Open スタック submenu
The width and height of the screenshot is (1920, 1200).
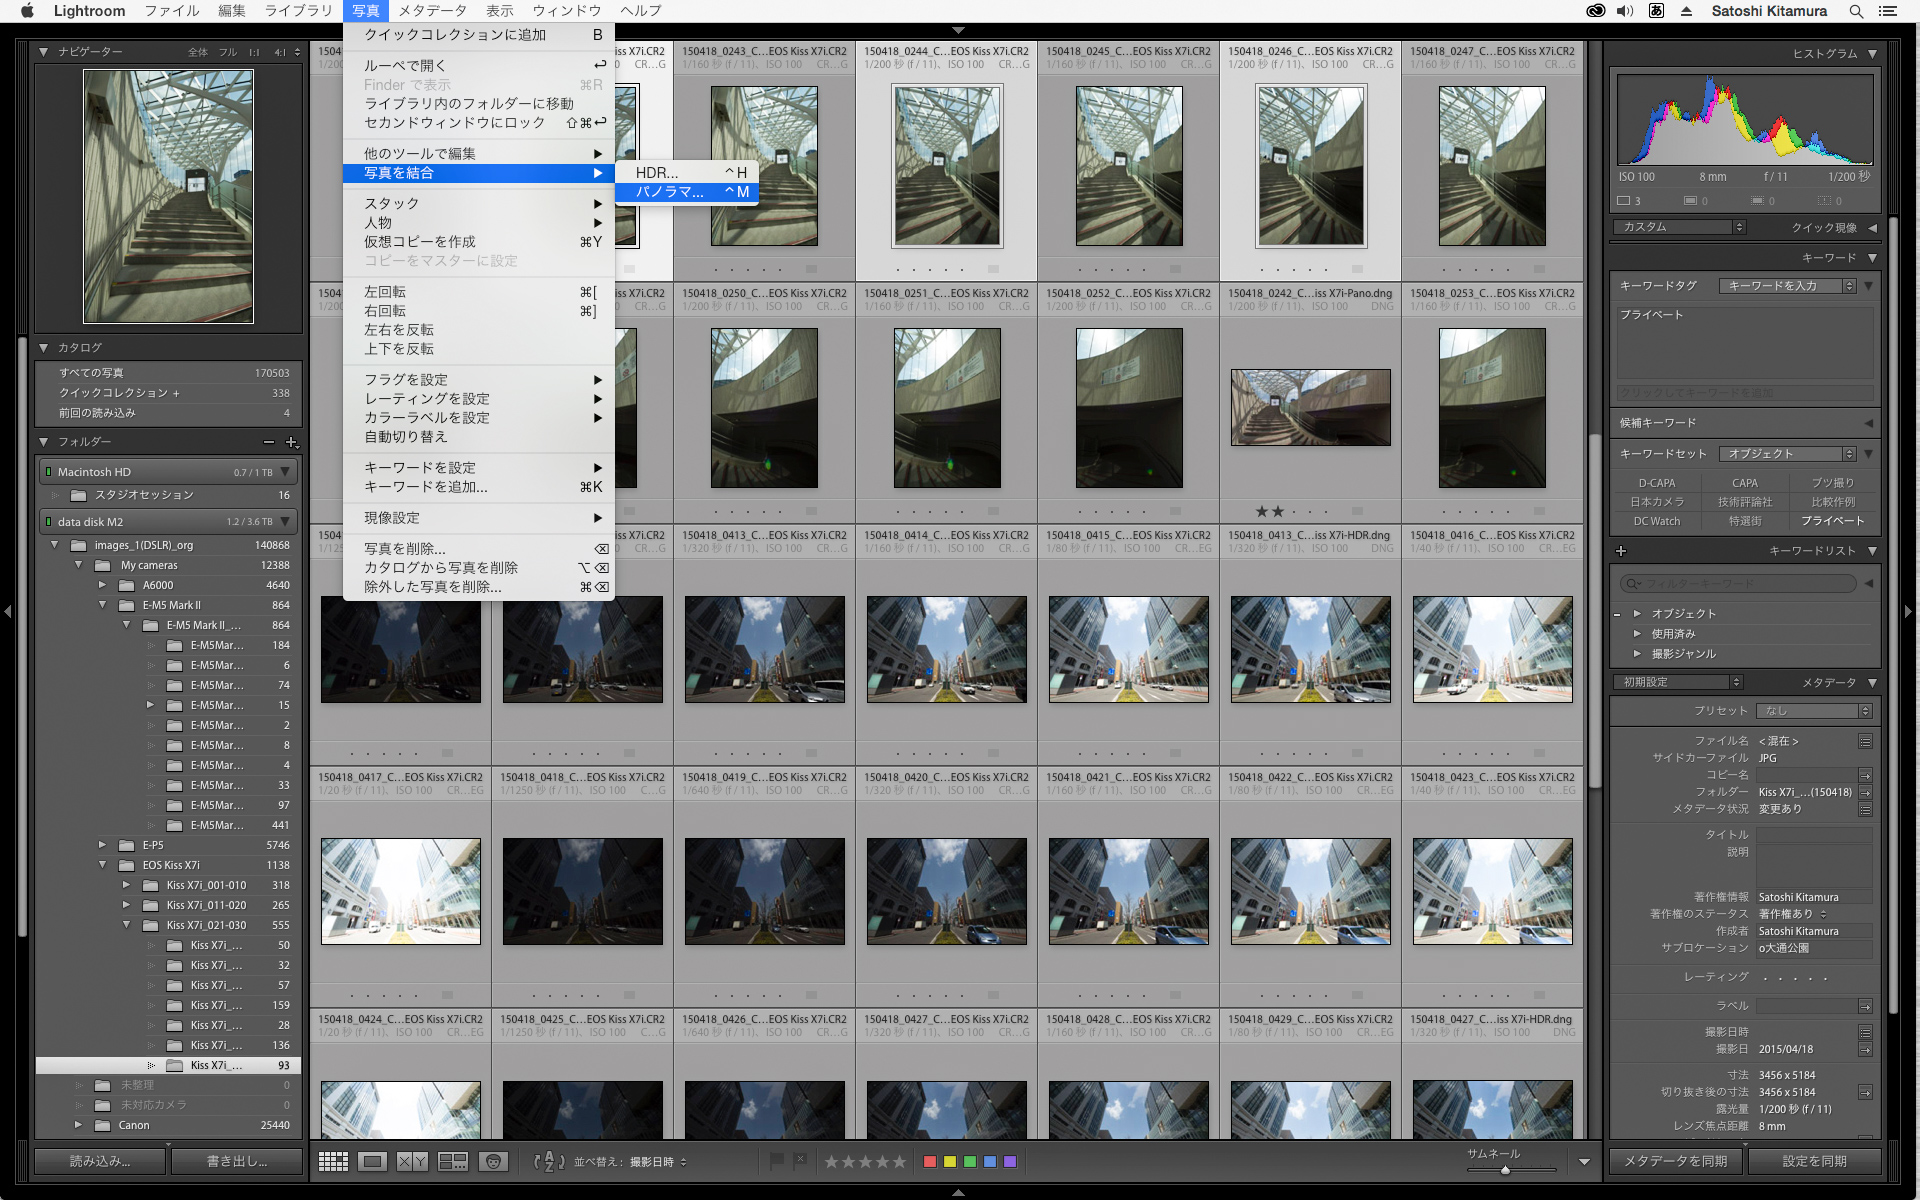(x=479, y=203)
